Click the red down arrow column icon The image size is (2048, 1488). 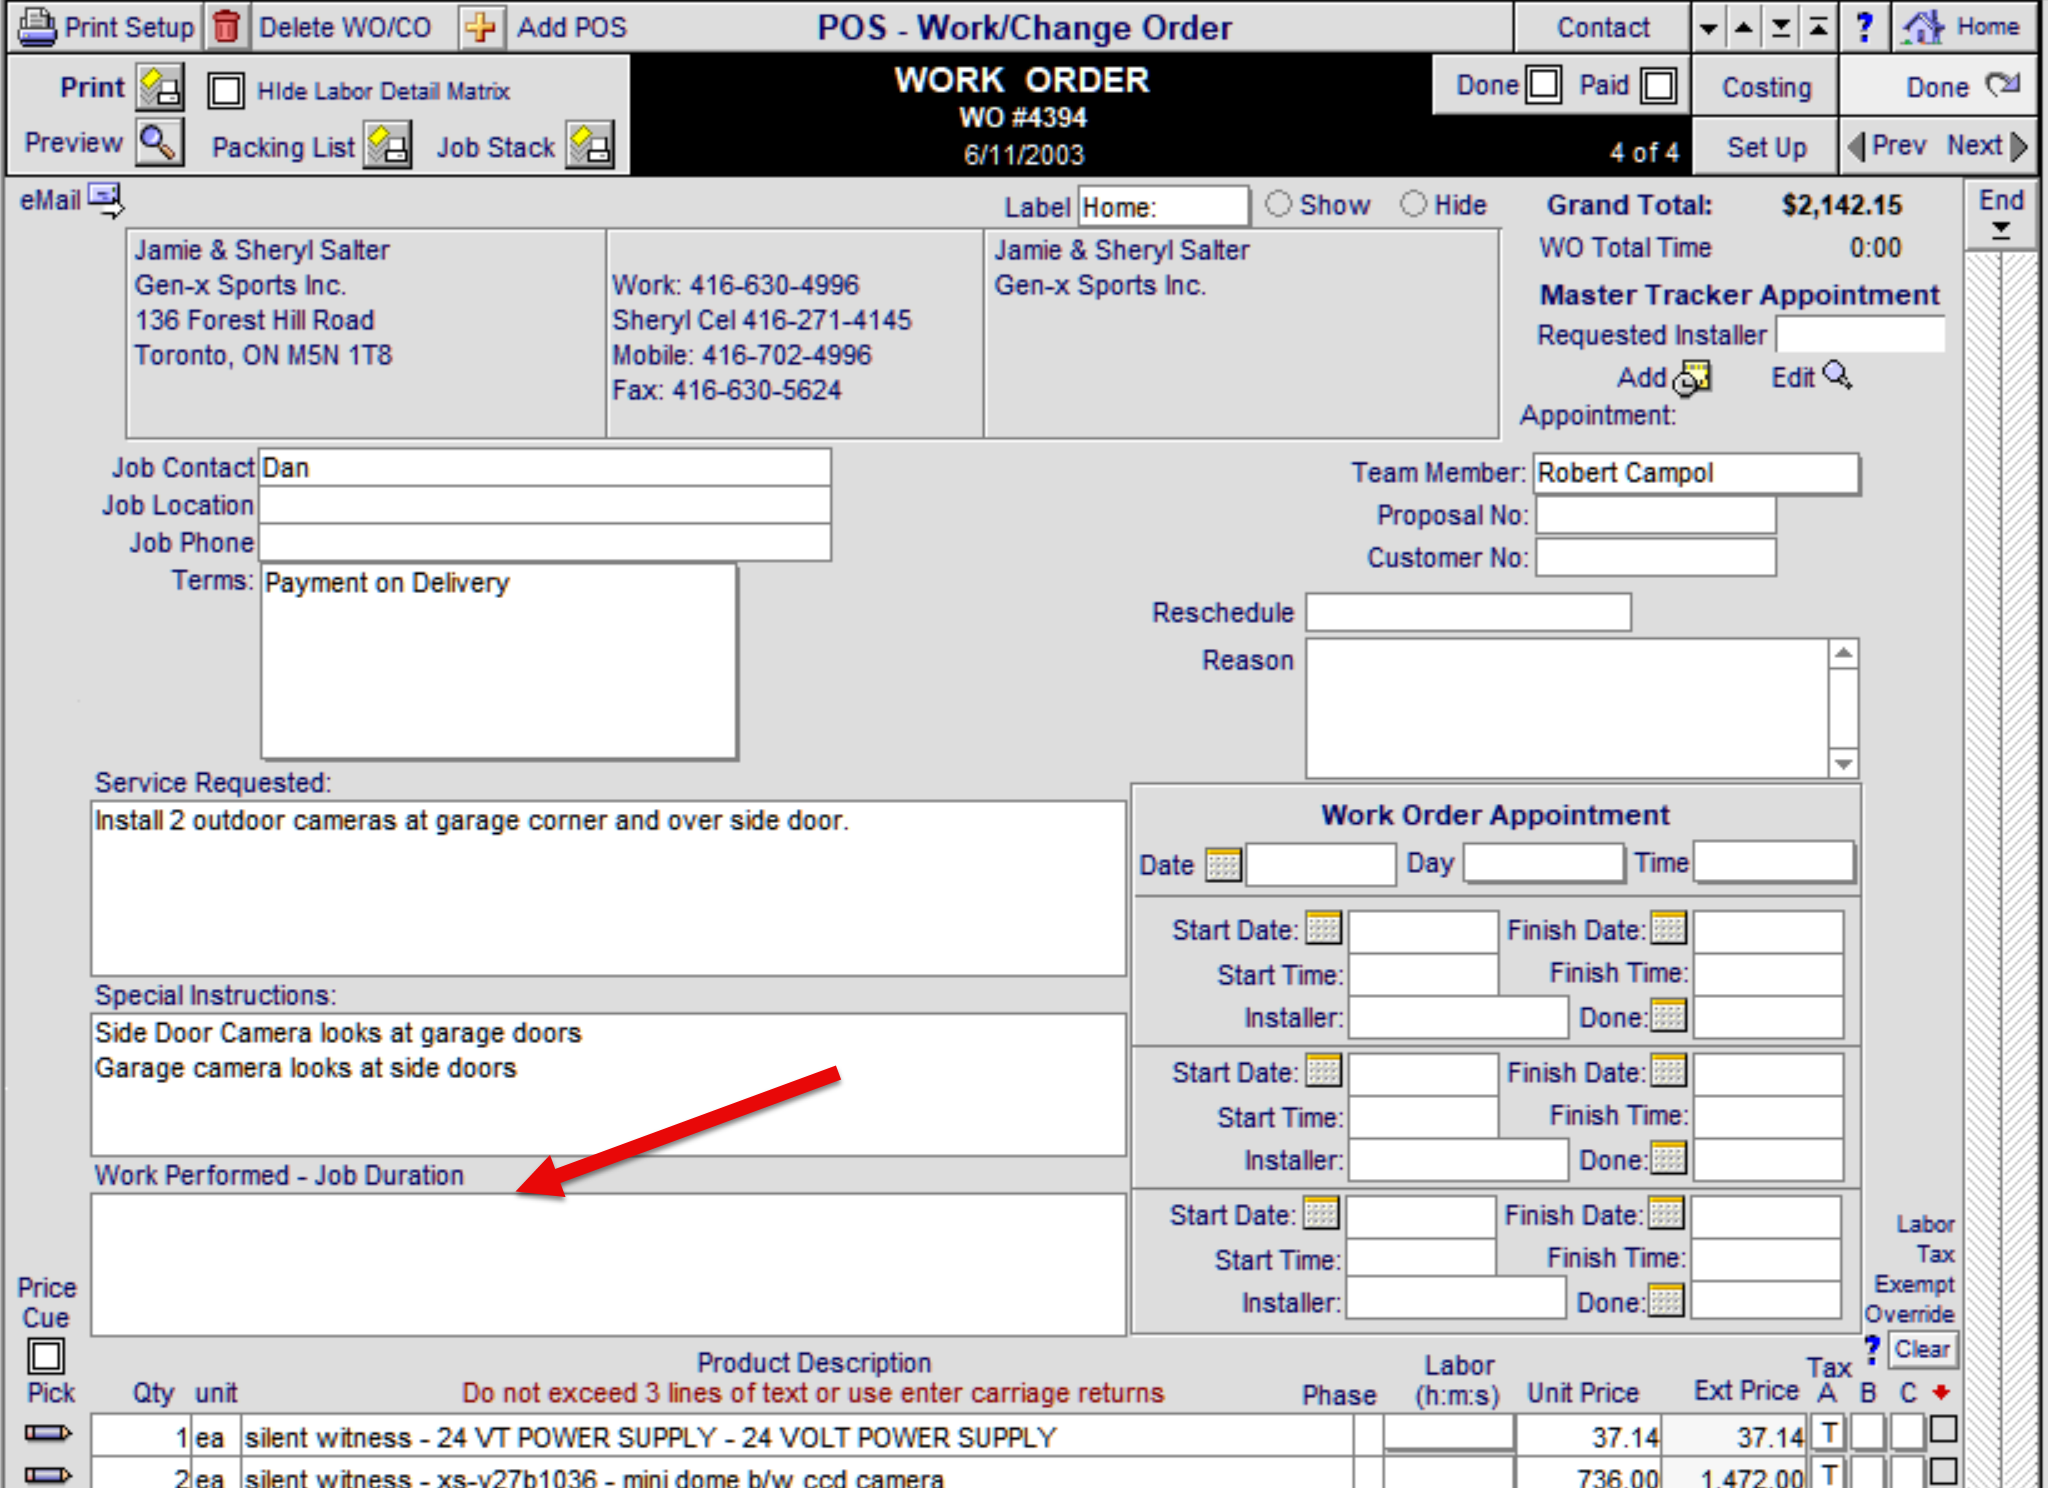click(x=1941, y=1392)
